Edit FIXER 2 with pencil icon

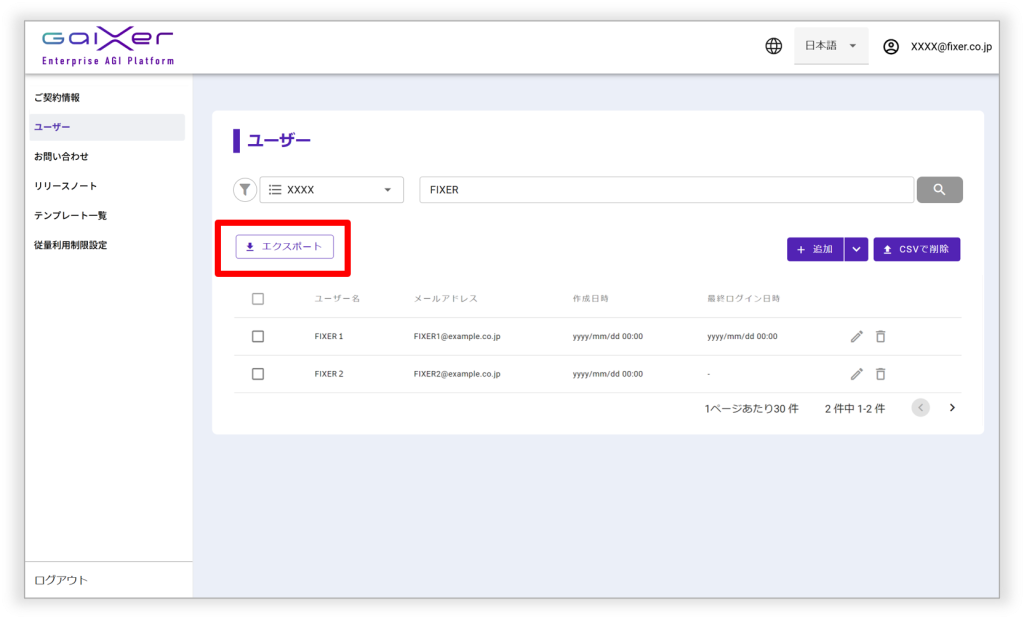coord(856,374)
